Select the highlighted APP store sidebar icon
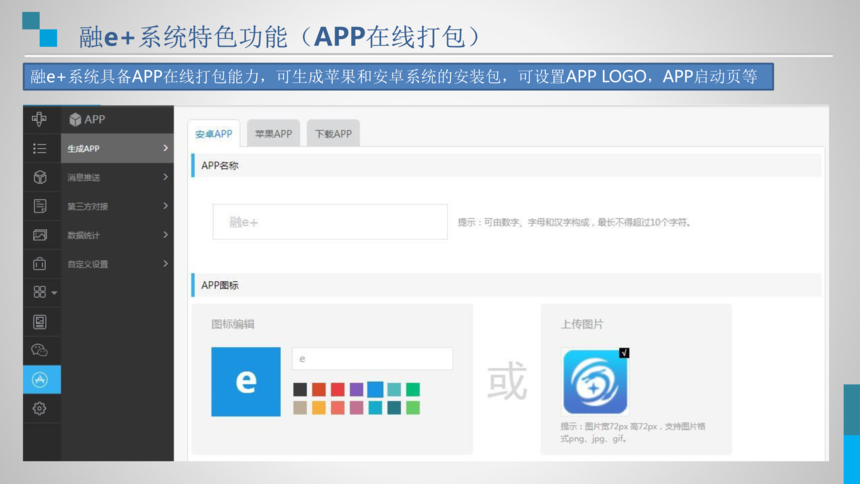 [x=40, y=379]
